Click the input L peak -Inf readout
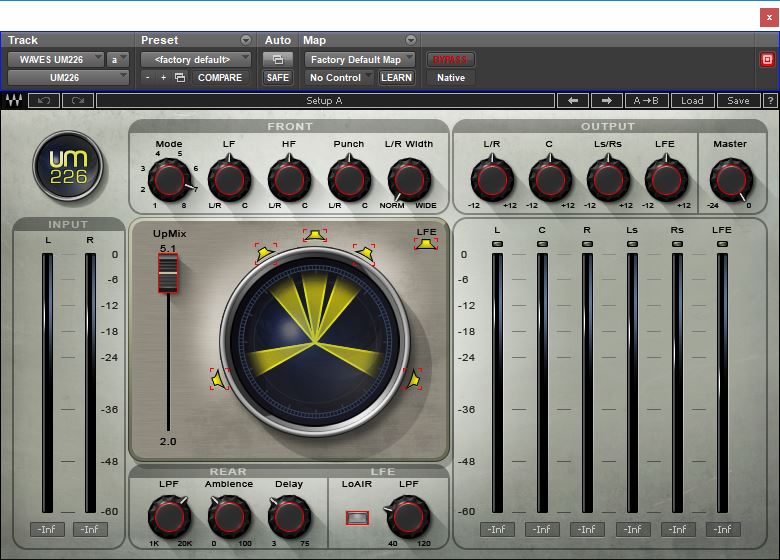780x560 pixels. 47,530
